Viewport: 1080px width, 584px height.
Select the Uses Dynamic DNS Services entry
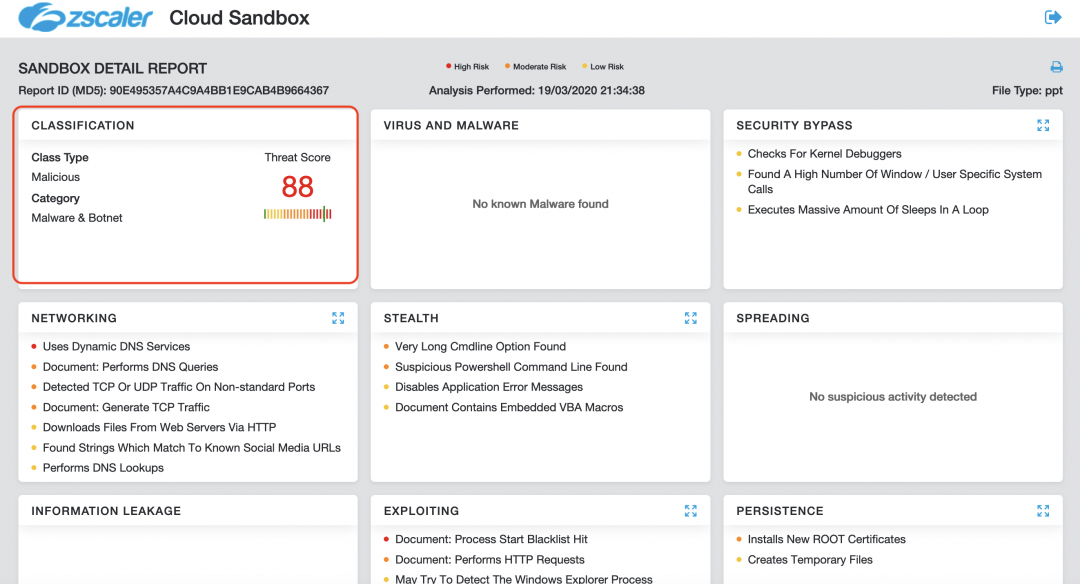116,347
